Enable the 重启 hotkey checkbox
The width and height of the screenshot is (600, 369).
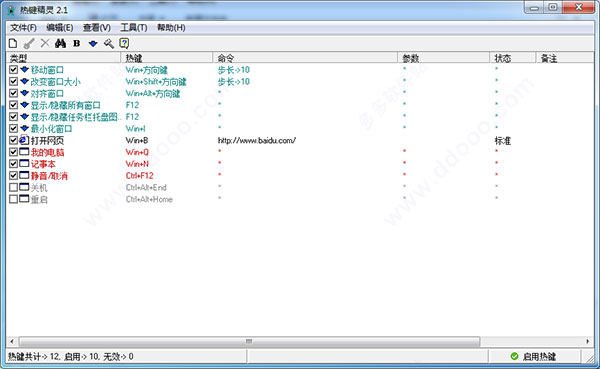[x=13, y=199]
